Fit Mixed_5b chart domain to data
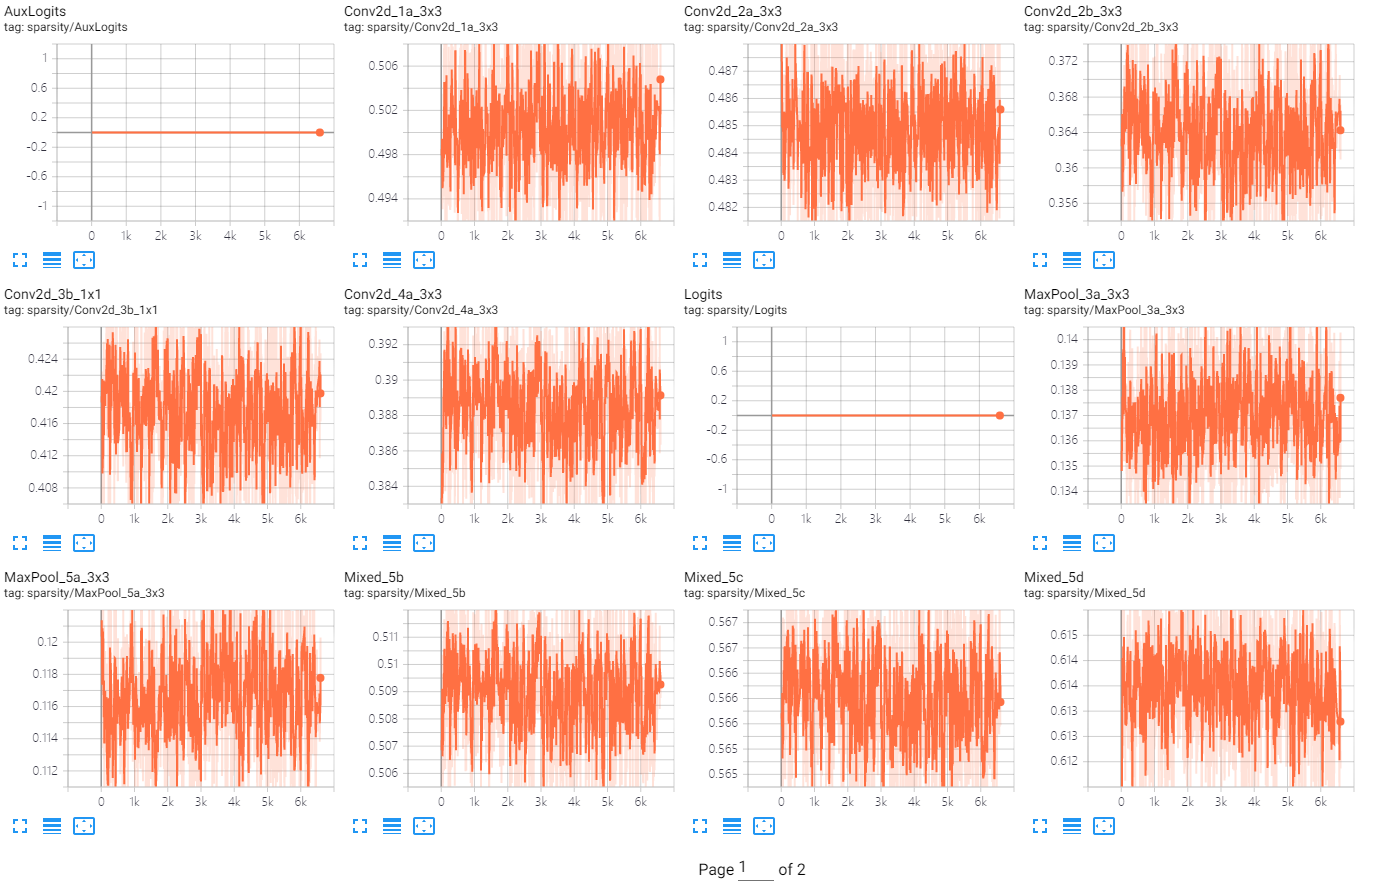 coord(424,826)
